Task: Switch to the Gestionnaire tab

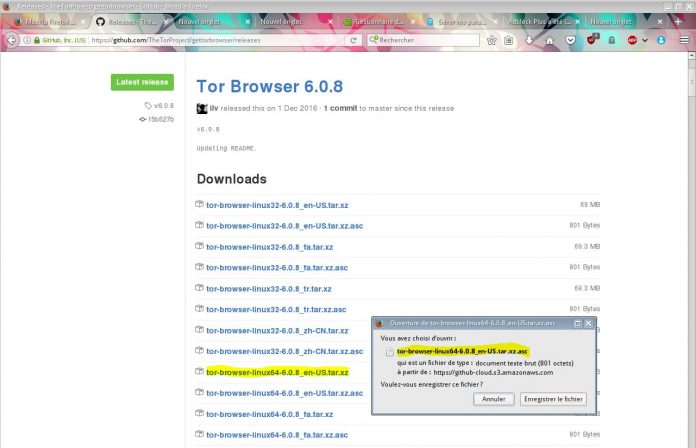Action: (x=380, y=21)
